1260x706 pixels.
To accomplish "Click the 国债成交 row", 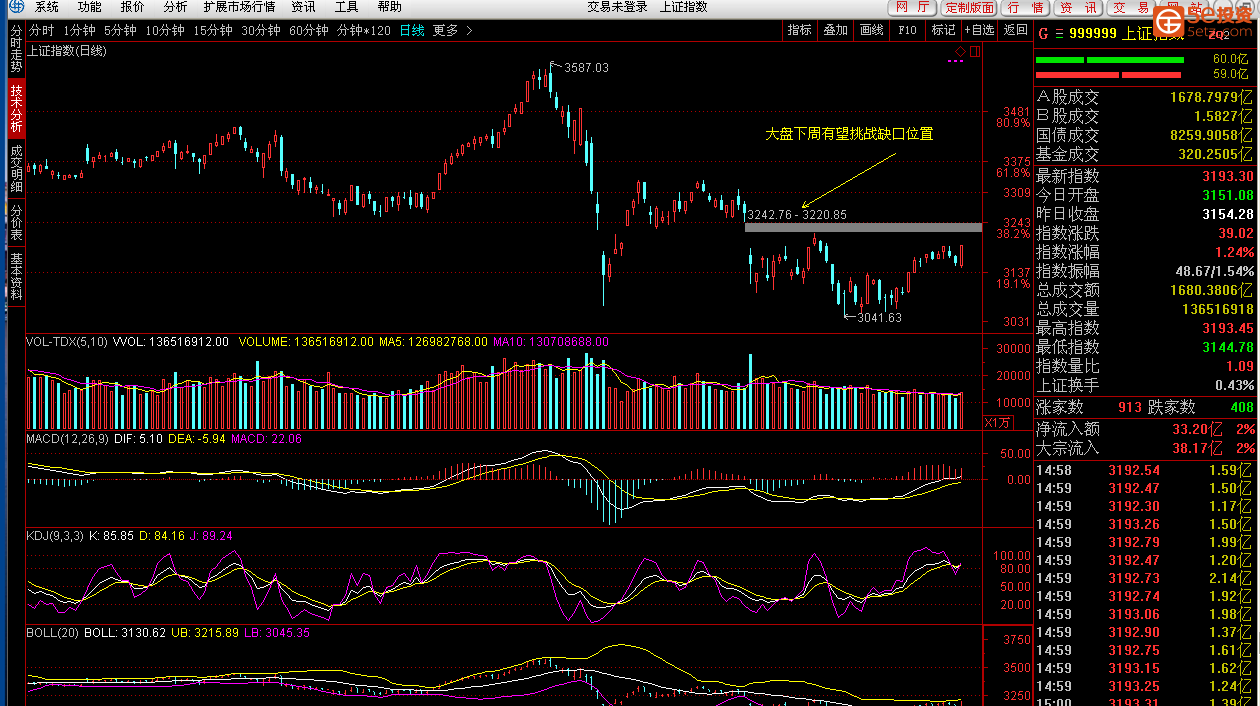I will pyautogui.click(x=1144, y=136).
